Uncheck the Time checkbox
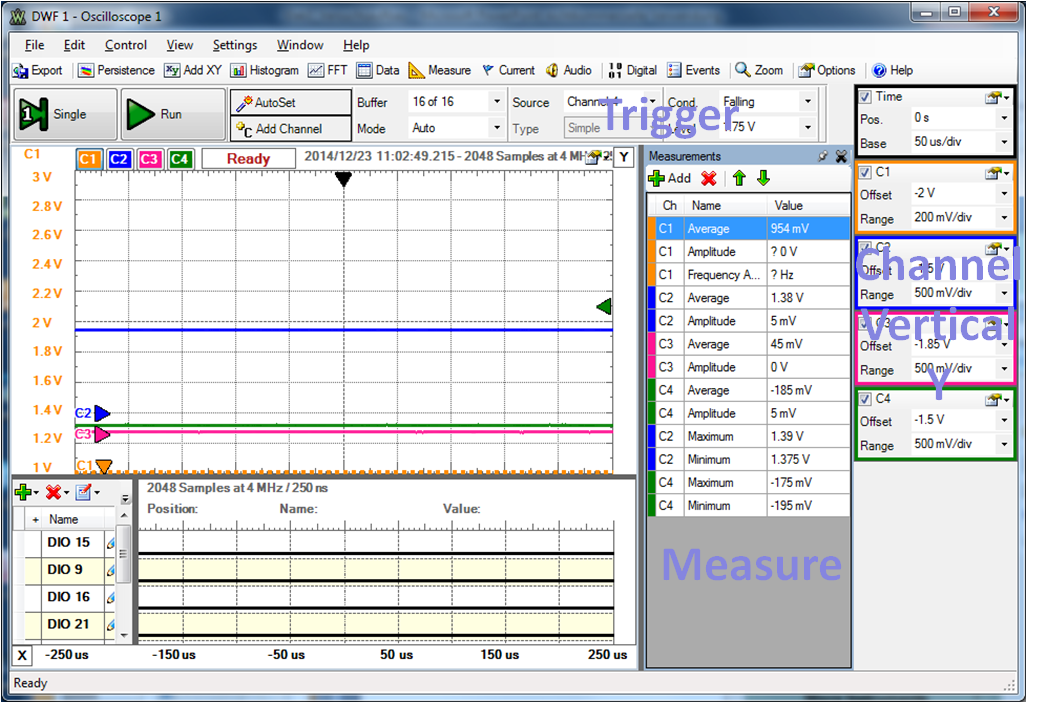This screenshot has height=703, width=1054. click(x=866, y=96)
